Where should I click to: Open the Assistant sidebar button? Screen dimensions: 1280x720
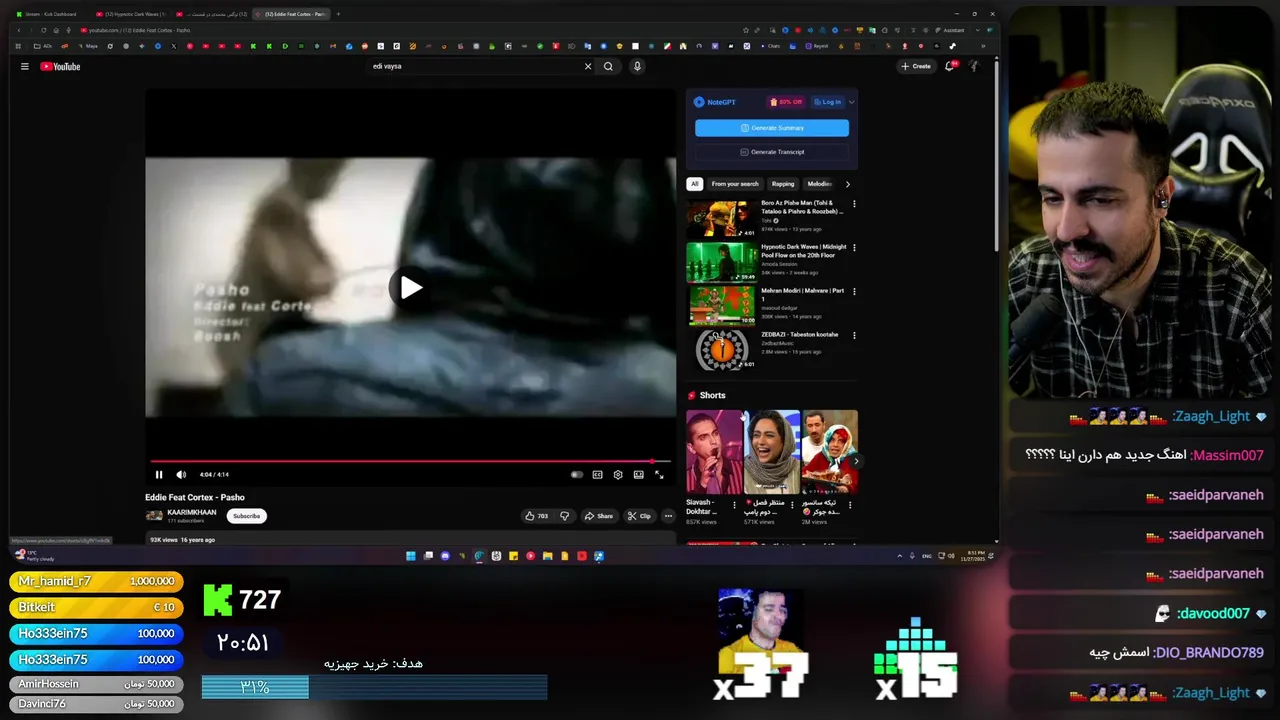tap(950, 30)
